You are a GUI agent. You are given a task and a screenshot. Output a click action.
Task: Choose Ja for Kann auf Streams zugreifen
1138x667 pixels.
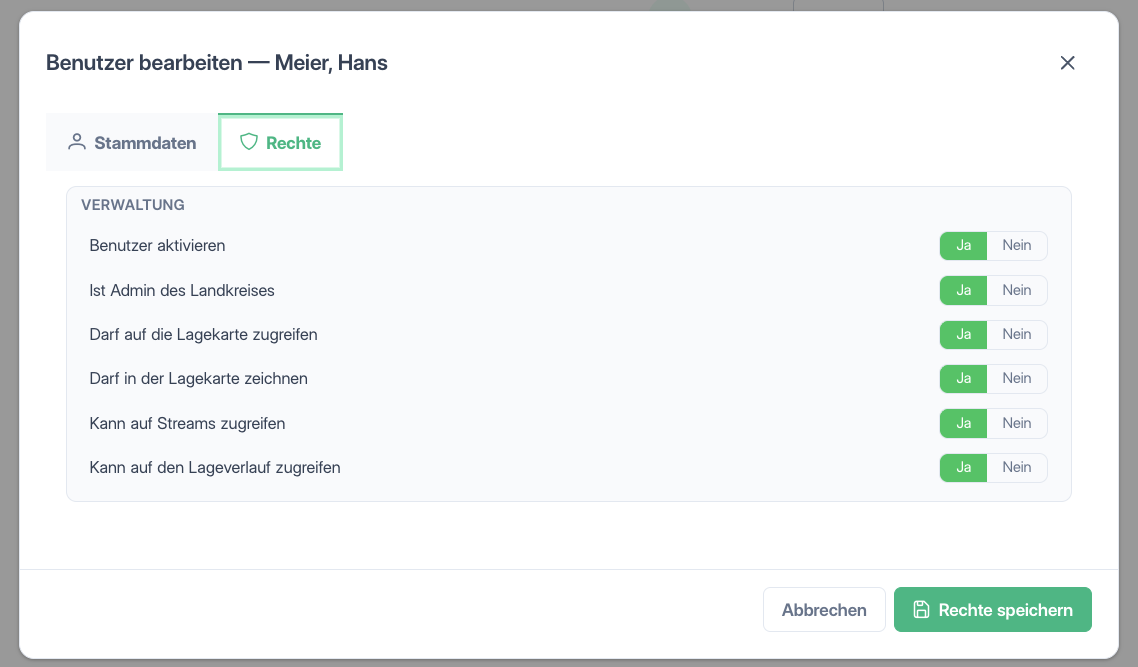963,423
